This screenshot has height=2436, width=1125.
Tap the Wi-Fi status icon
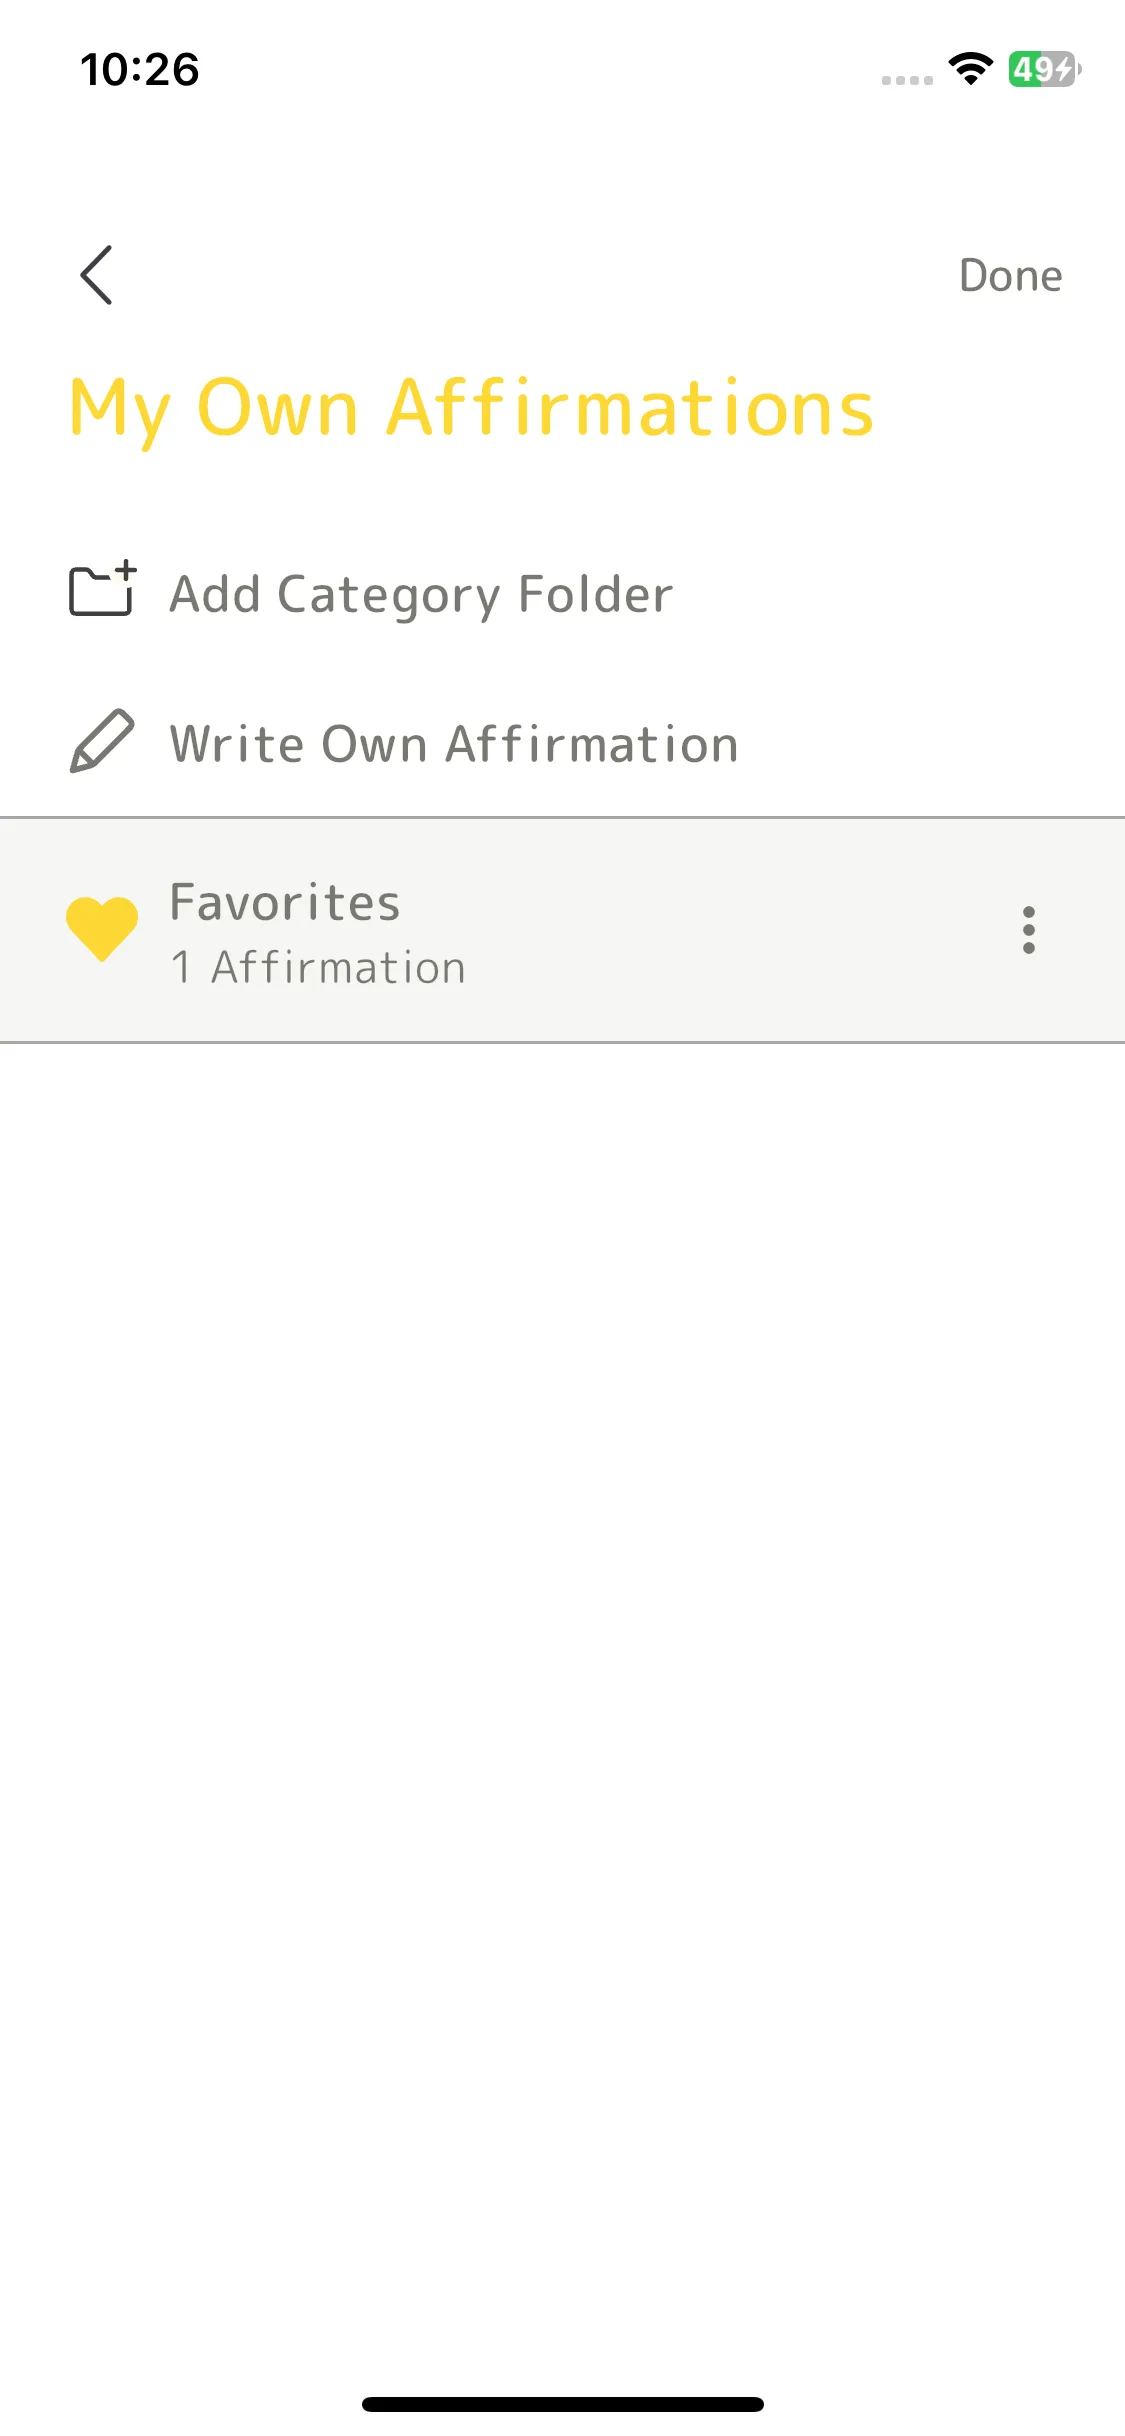click(970, 68)
